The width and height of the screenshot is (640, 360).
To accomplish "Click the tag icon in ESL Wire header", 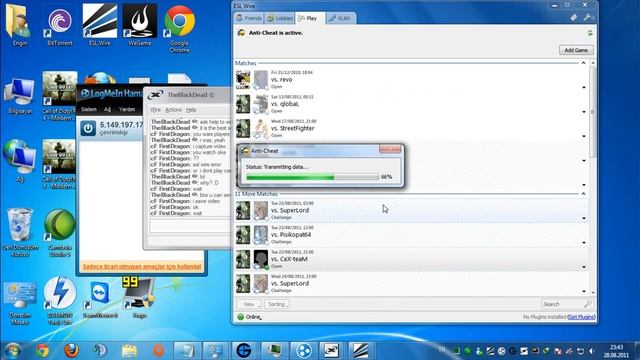I will 573,18.
